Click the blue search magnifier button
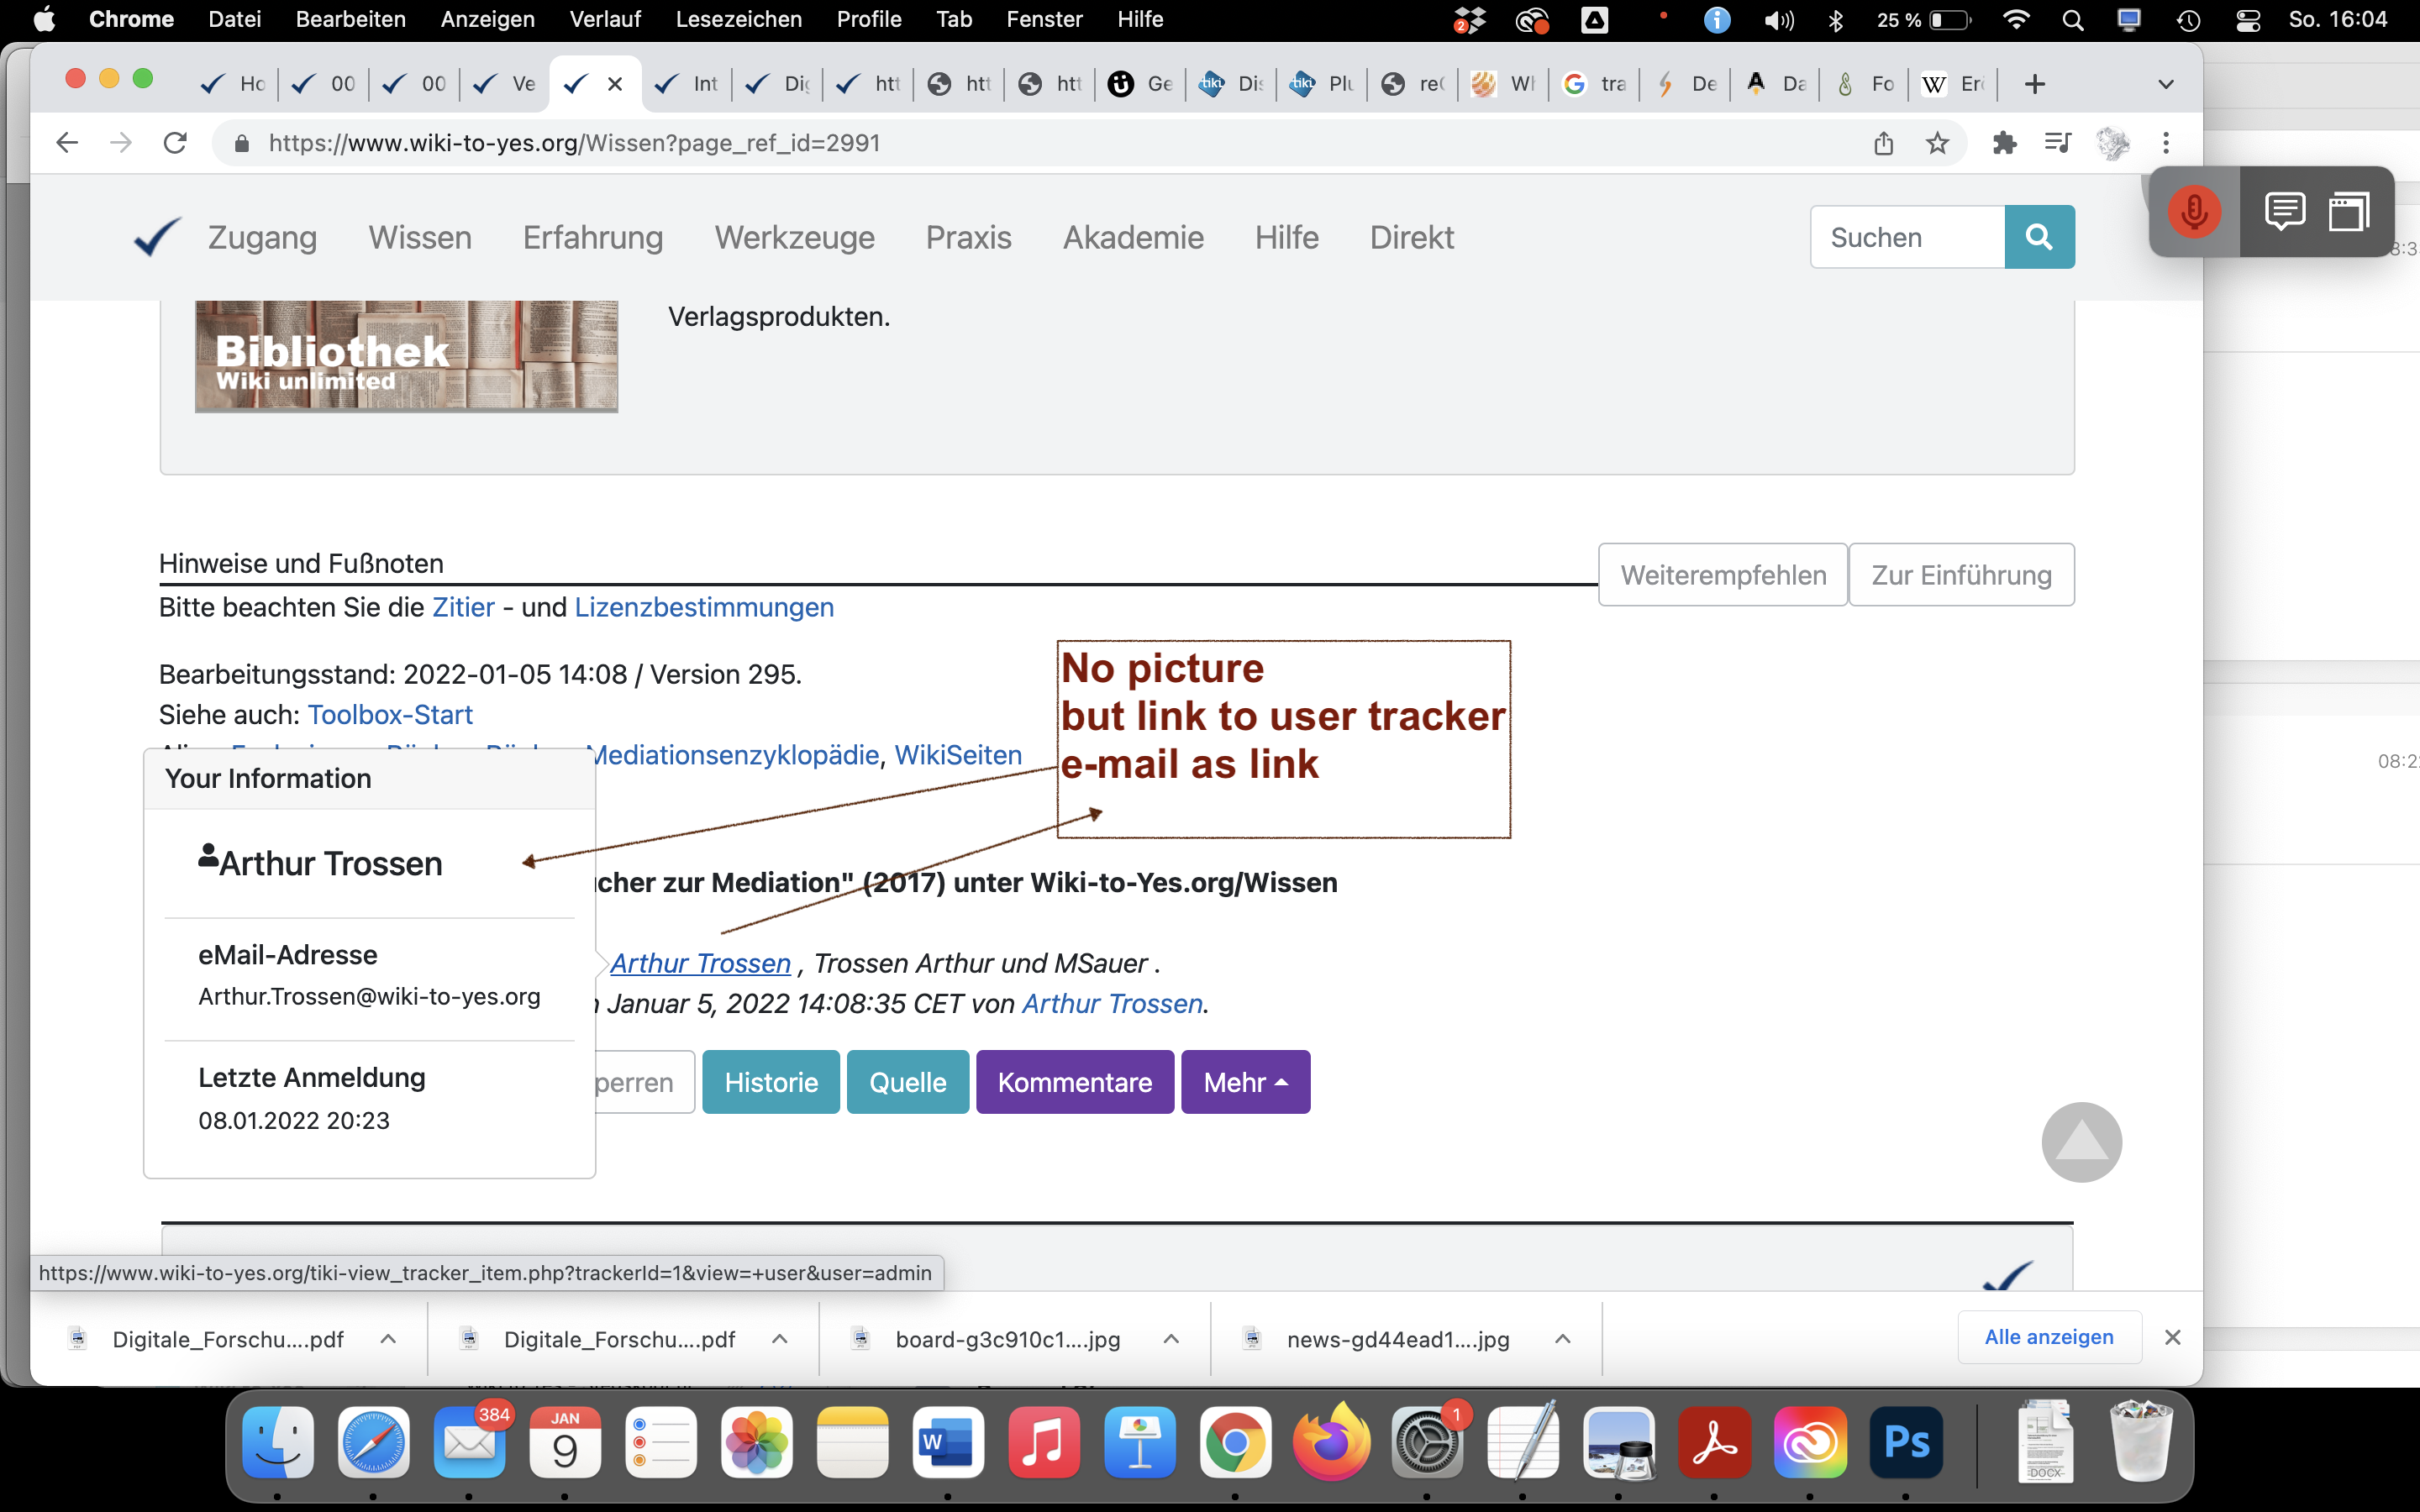 pos(2038,237)
